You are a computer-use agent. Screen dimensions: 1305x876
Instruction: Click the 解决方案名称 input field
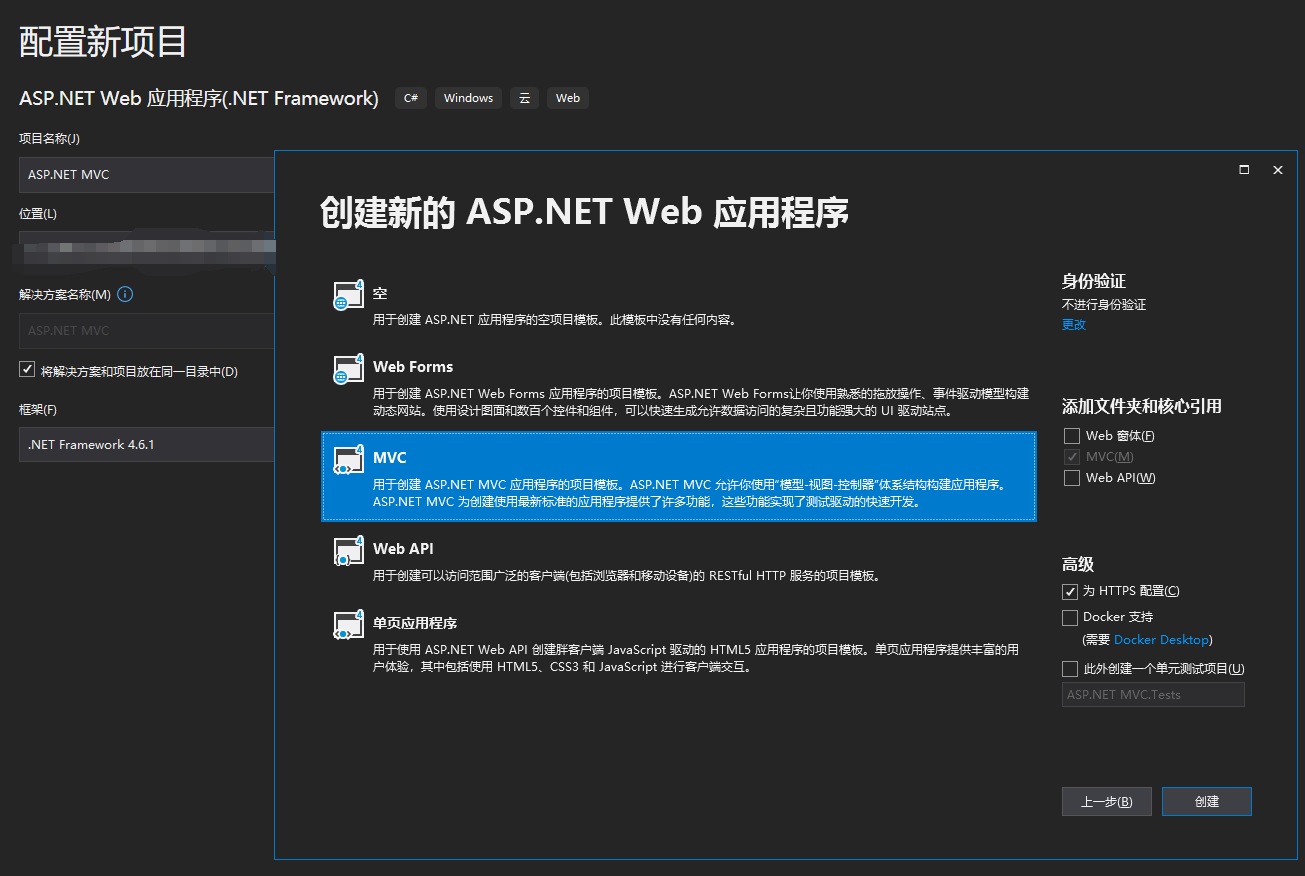click(146, 330)
